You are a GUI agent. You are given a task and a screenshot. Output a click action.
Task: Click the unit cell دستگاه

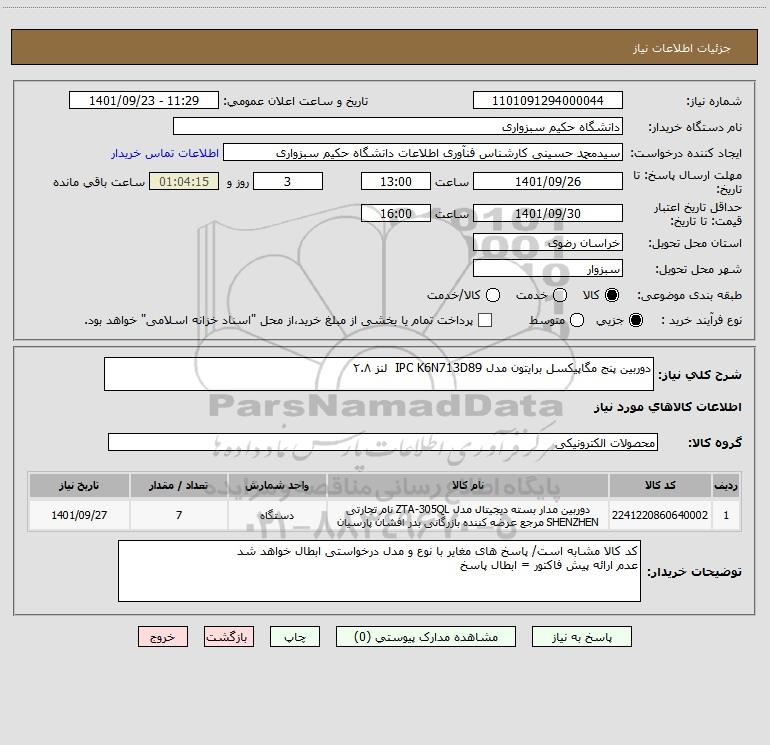pos(277,515)
